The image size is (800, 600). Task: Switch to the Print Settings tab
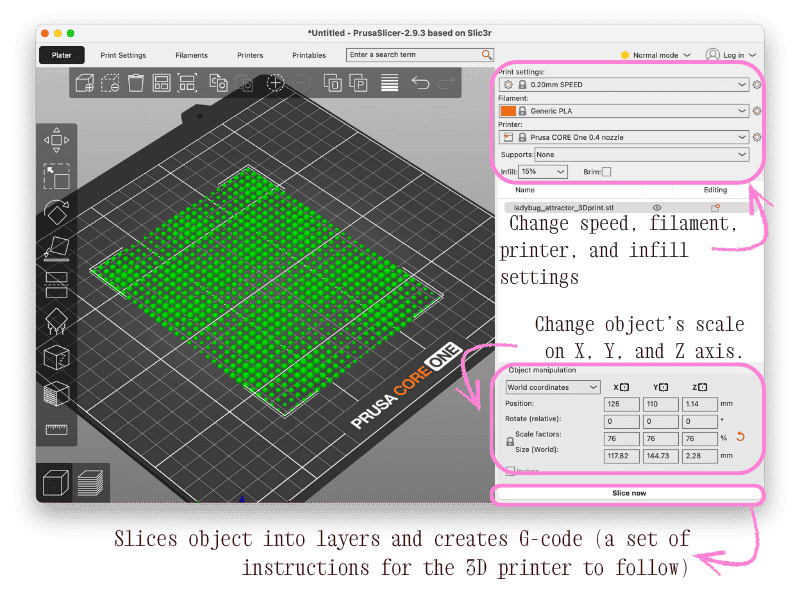coord(123,55)
